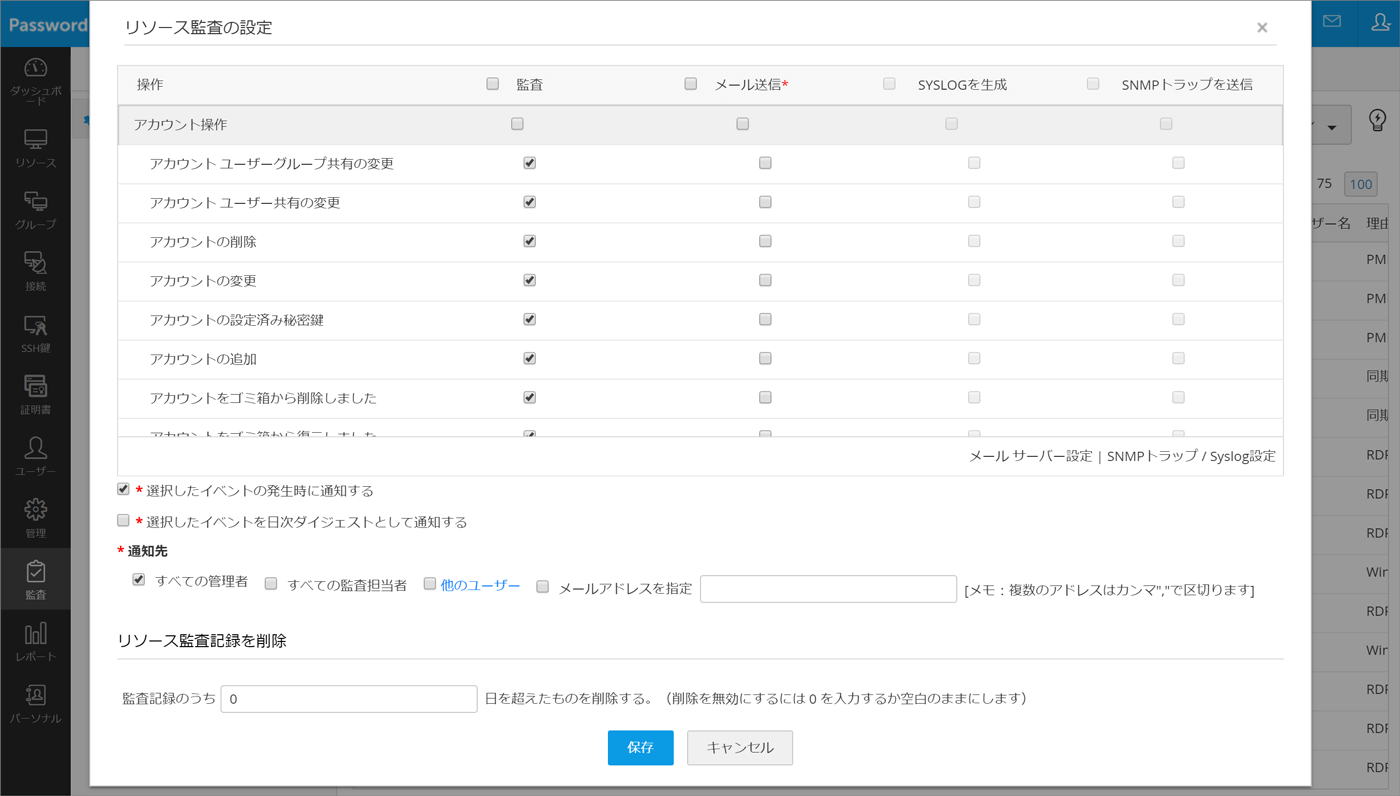The width and height of the screenshot is (1400, 796).
Task: Focus the email address input field
Action: (828, 589)
